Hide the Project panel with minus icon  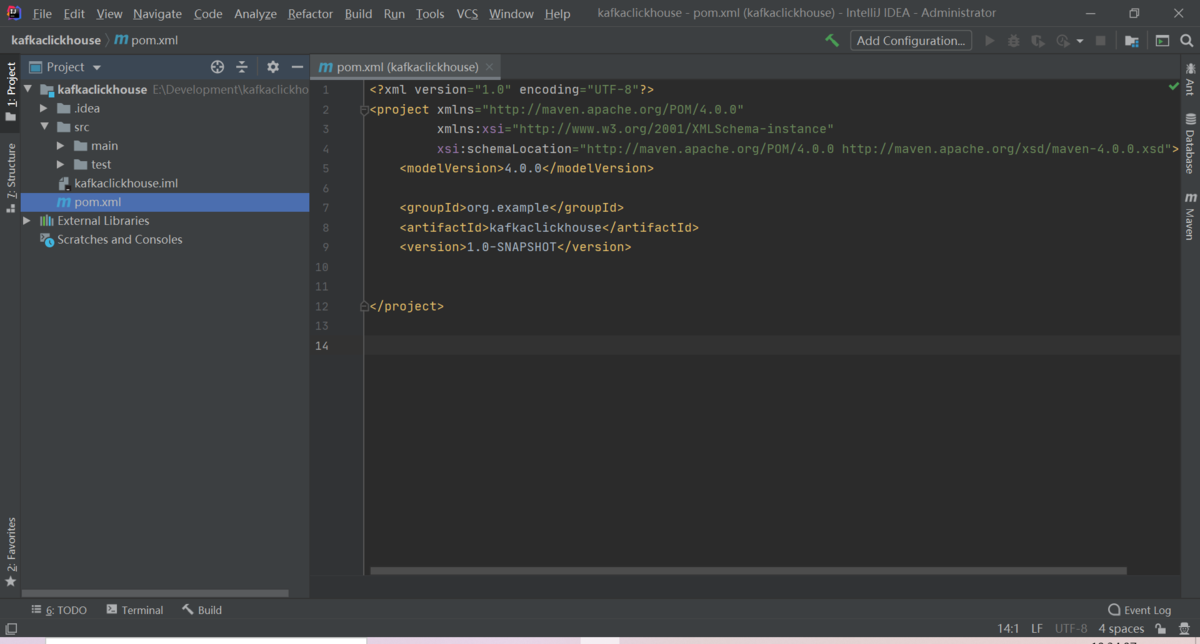[x=297, y=67]
